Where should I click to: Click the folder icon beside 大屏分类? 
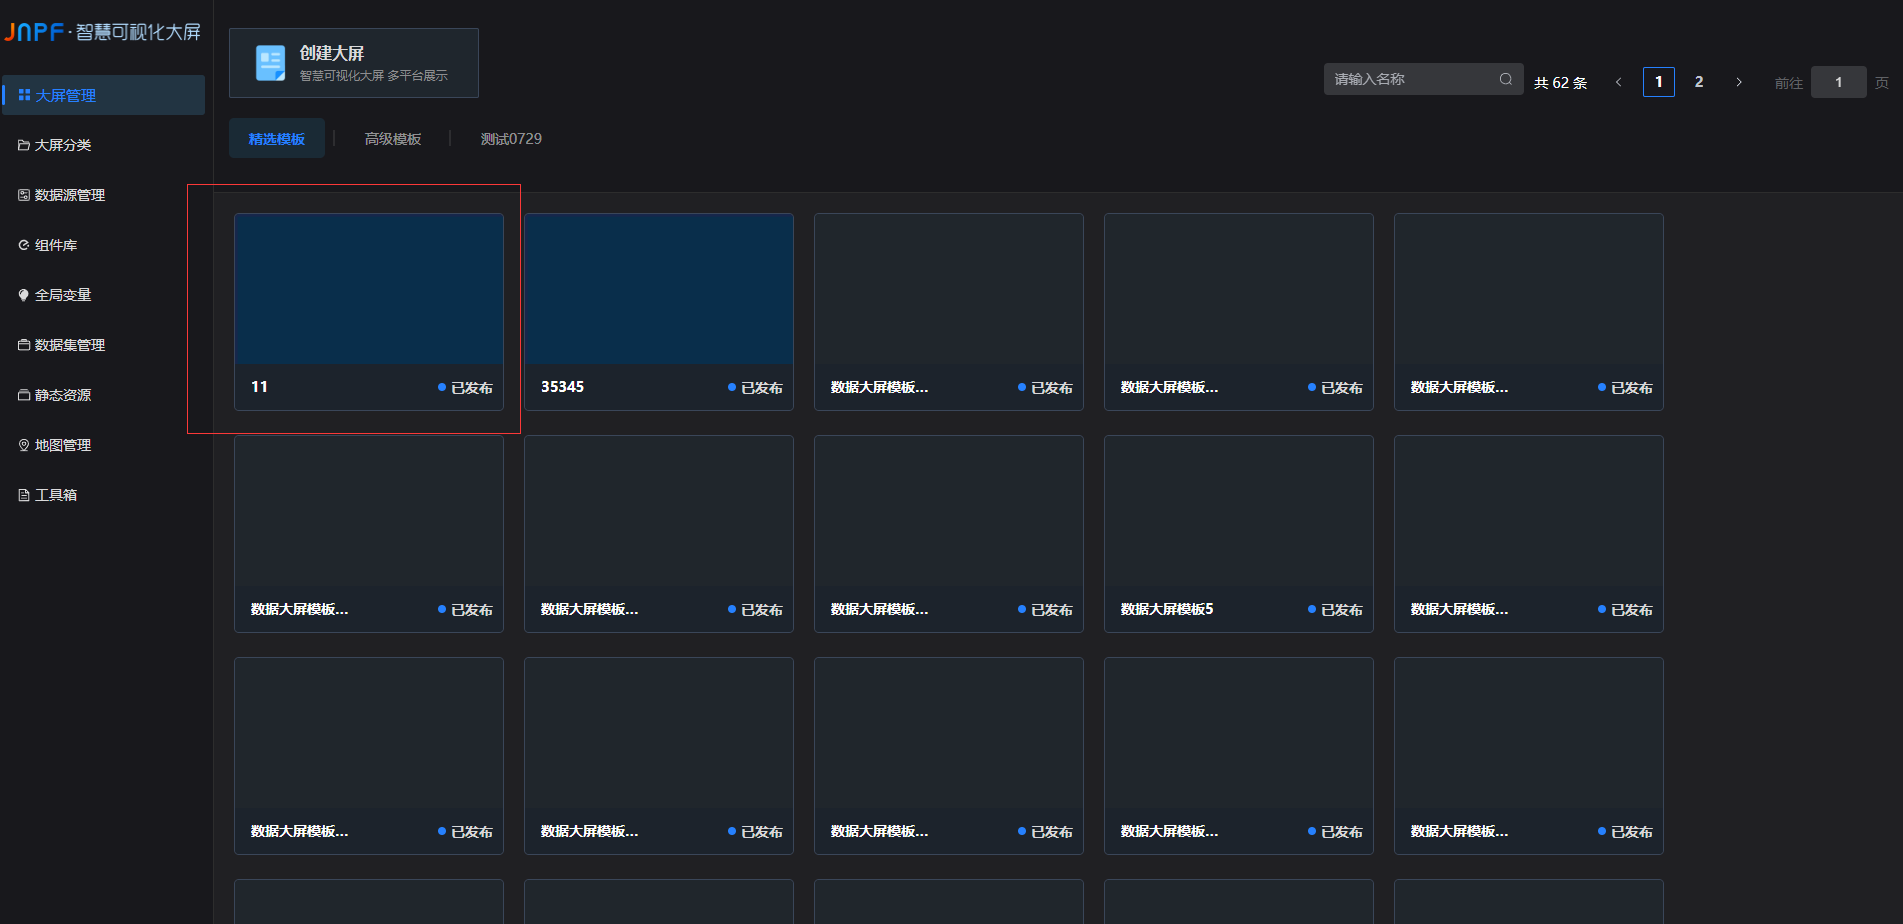(x=24, y=145)
